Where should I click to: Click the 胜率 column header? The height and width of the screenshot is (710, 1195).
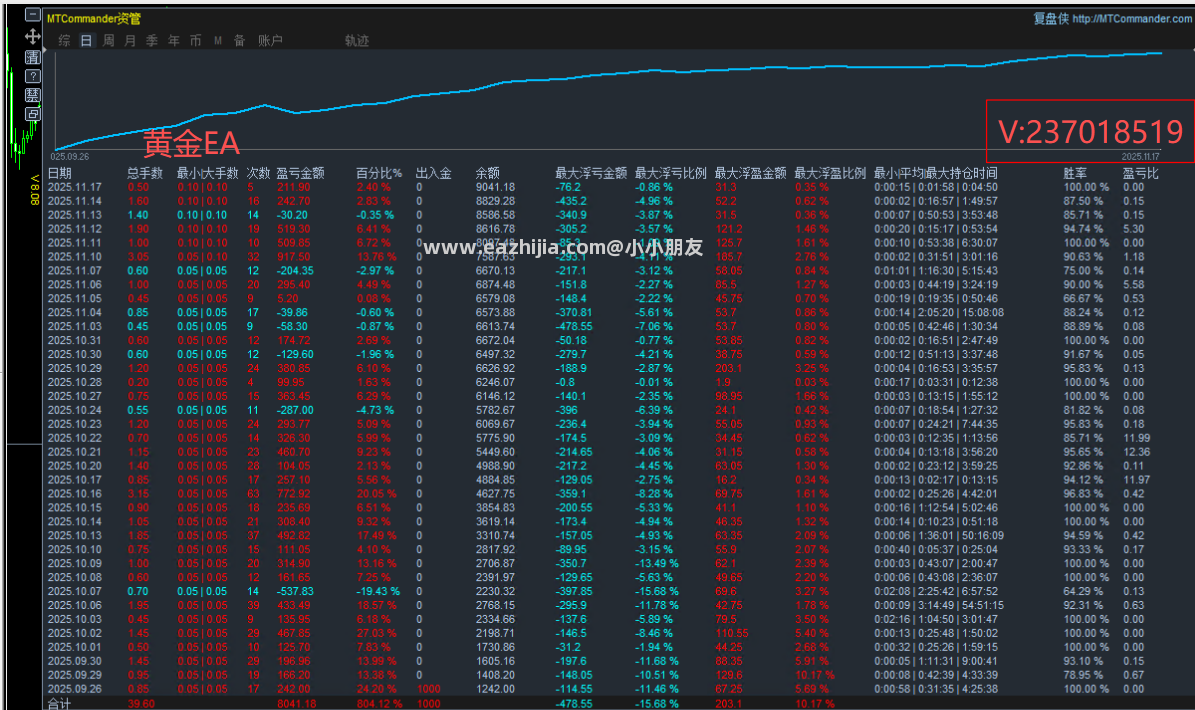click(1075, 173)
